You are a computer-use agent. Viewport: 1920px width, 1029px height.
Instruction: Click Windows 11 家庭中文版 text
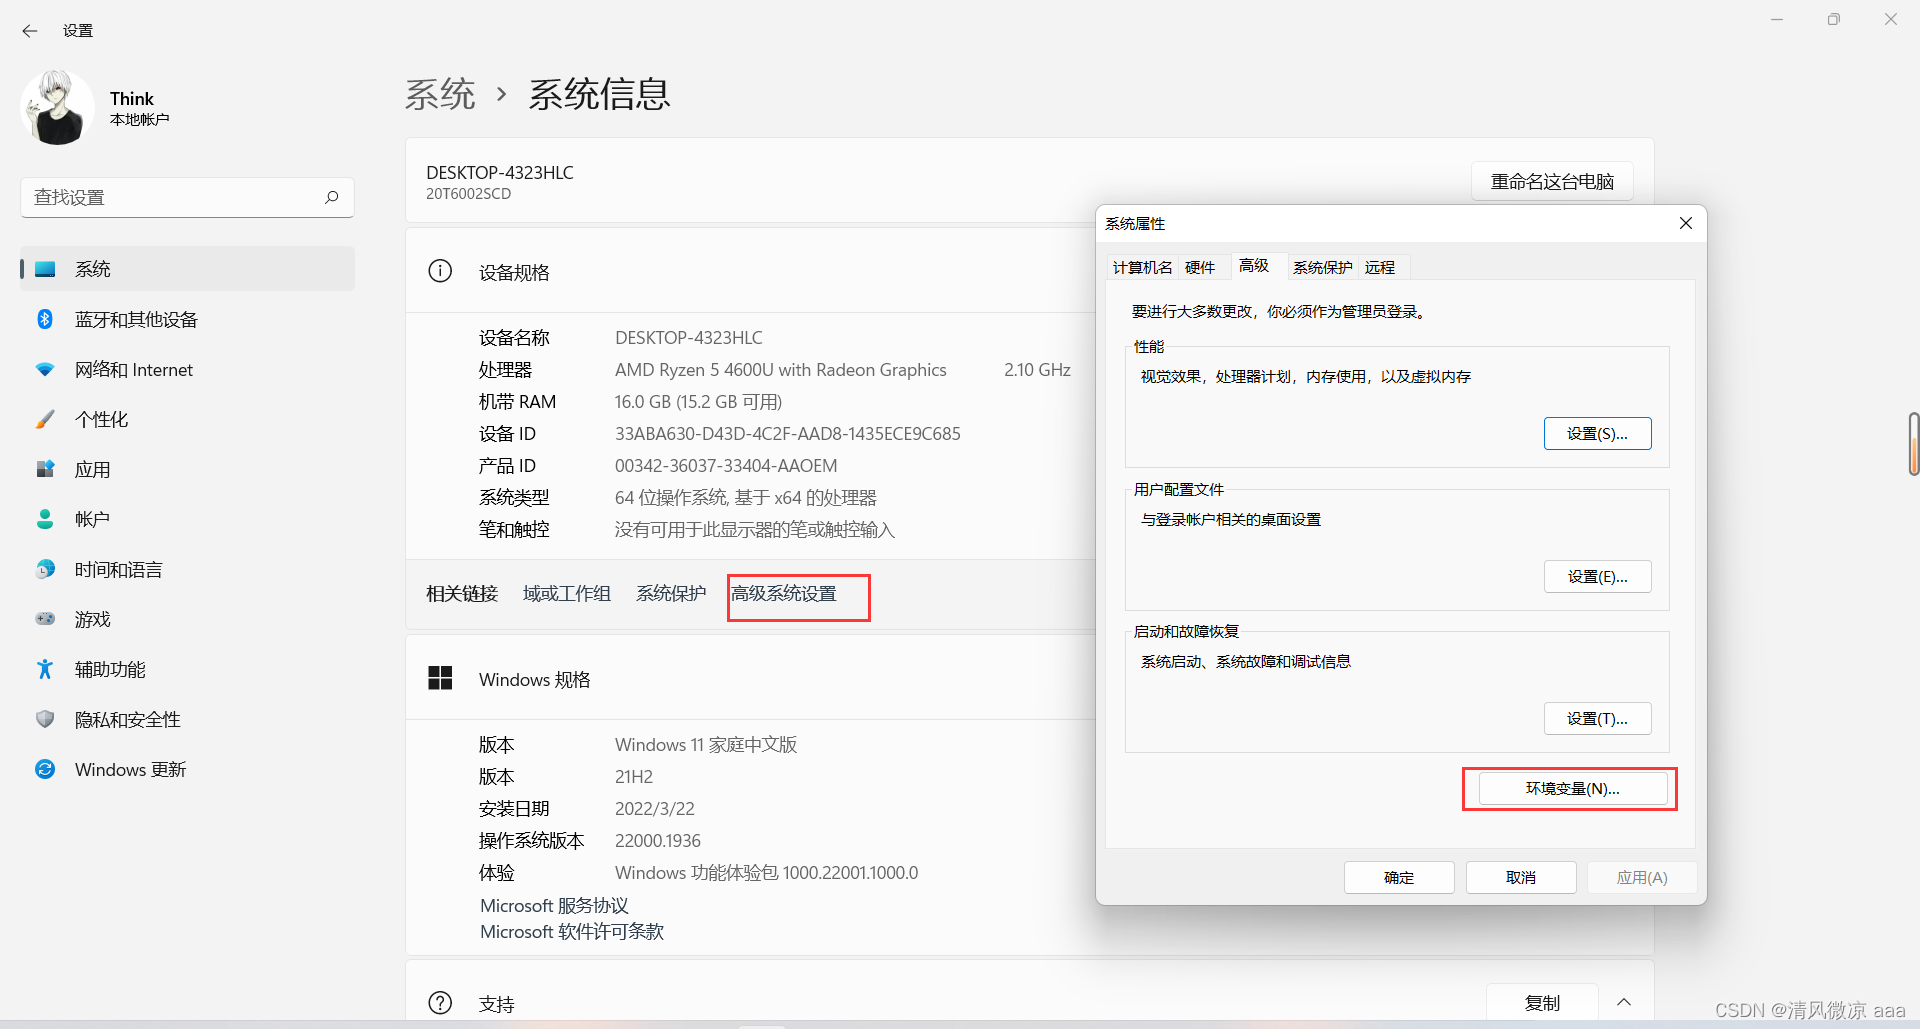point(706,745)
